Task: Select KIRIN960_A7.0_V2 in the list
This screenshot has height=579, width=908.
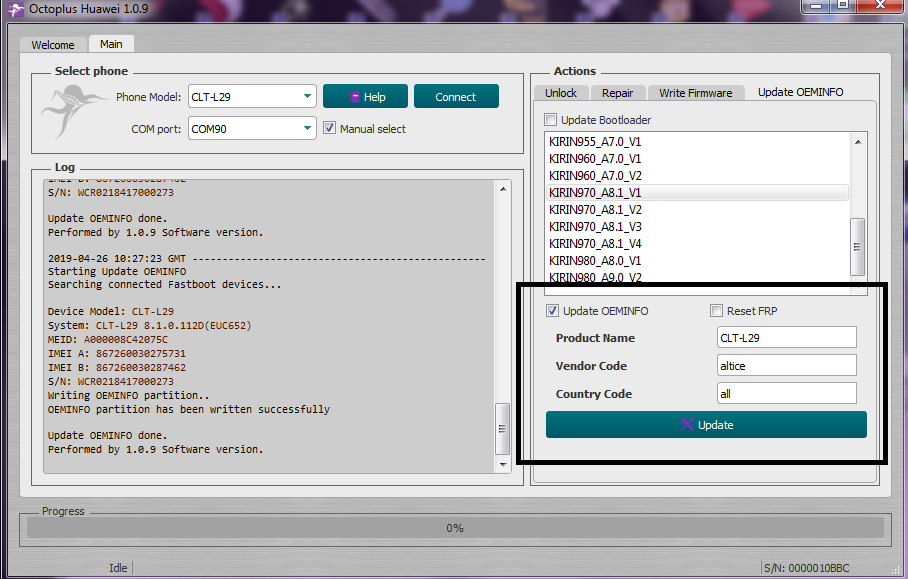Action: (x=698, y=175)
